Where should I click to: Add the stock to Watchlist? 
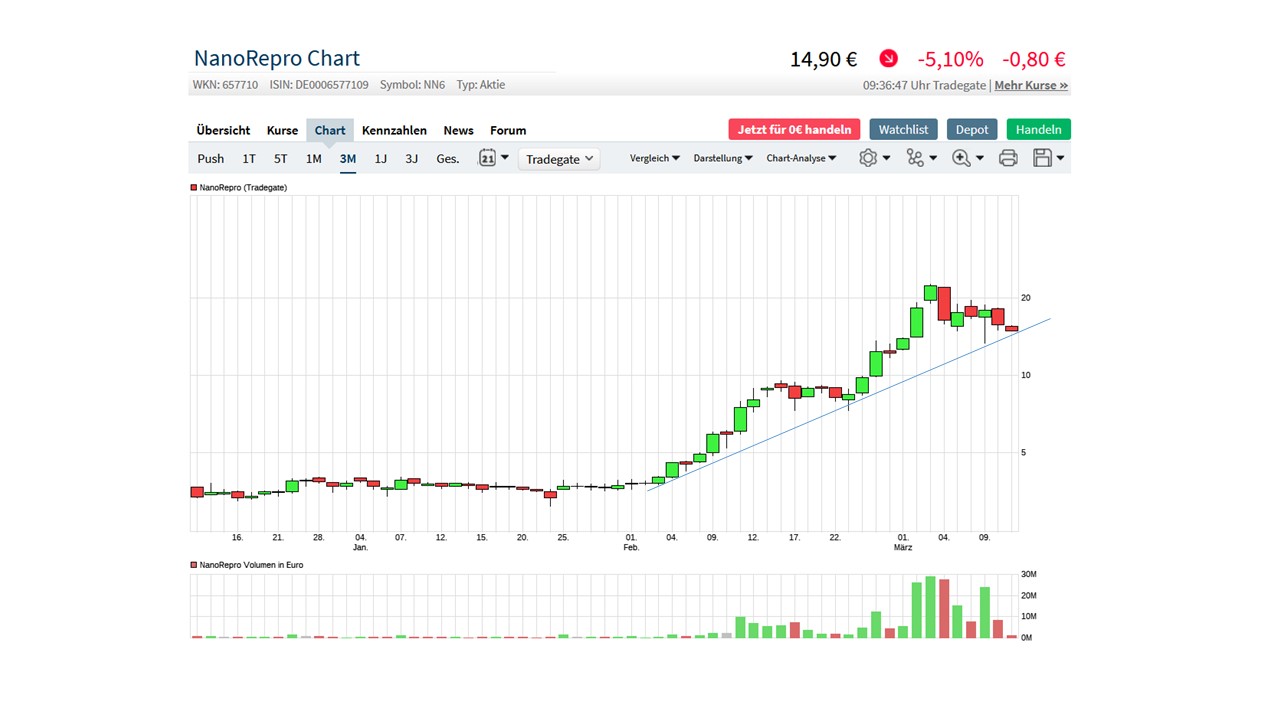[x=903, y=129]
